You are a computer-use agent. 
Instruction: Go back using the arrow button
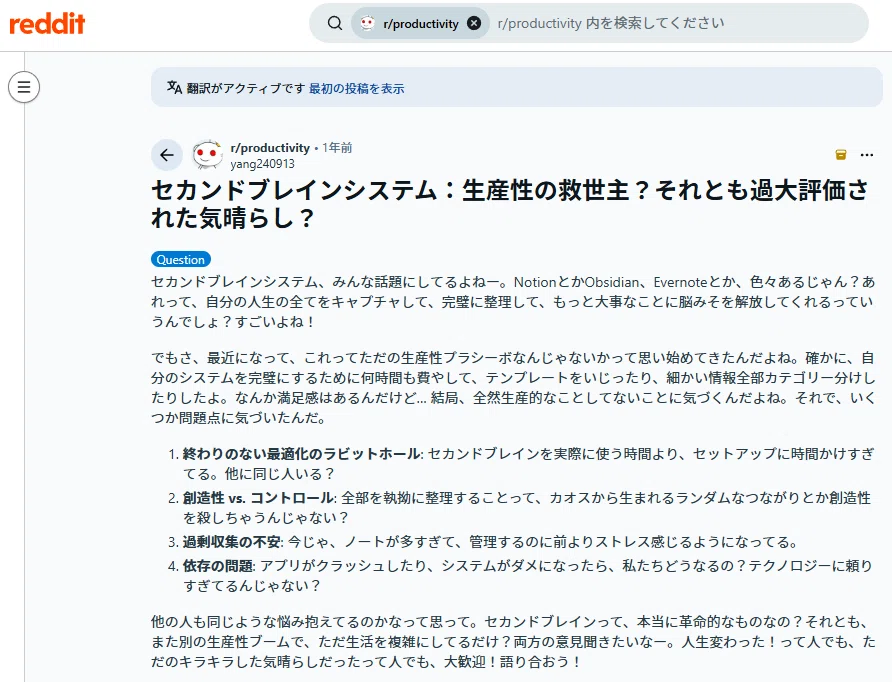click(167, 155)
